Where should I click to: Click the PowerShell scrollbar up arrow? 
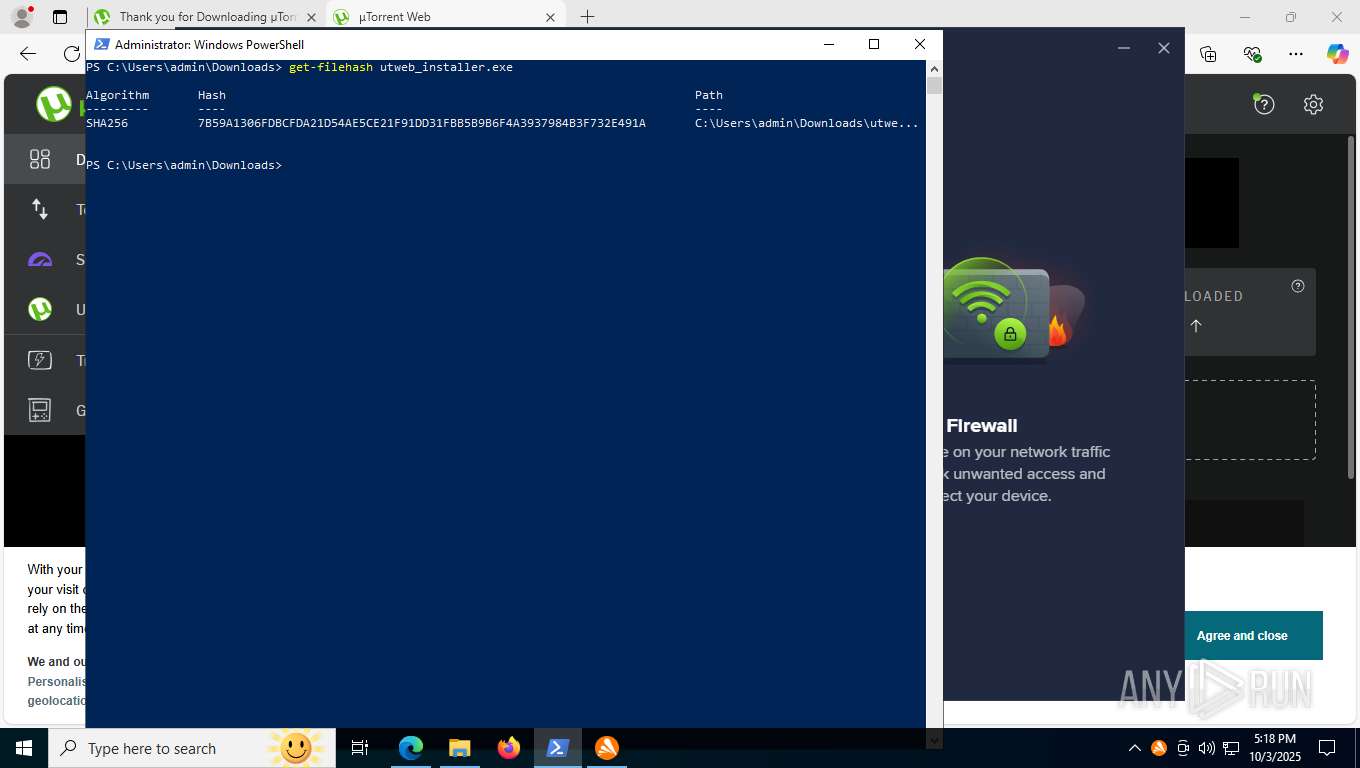(934, 69)
